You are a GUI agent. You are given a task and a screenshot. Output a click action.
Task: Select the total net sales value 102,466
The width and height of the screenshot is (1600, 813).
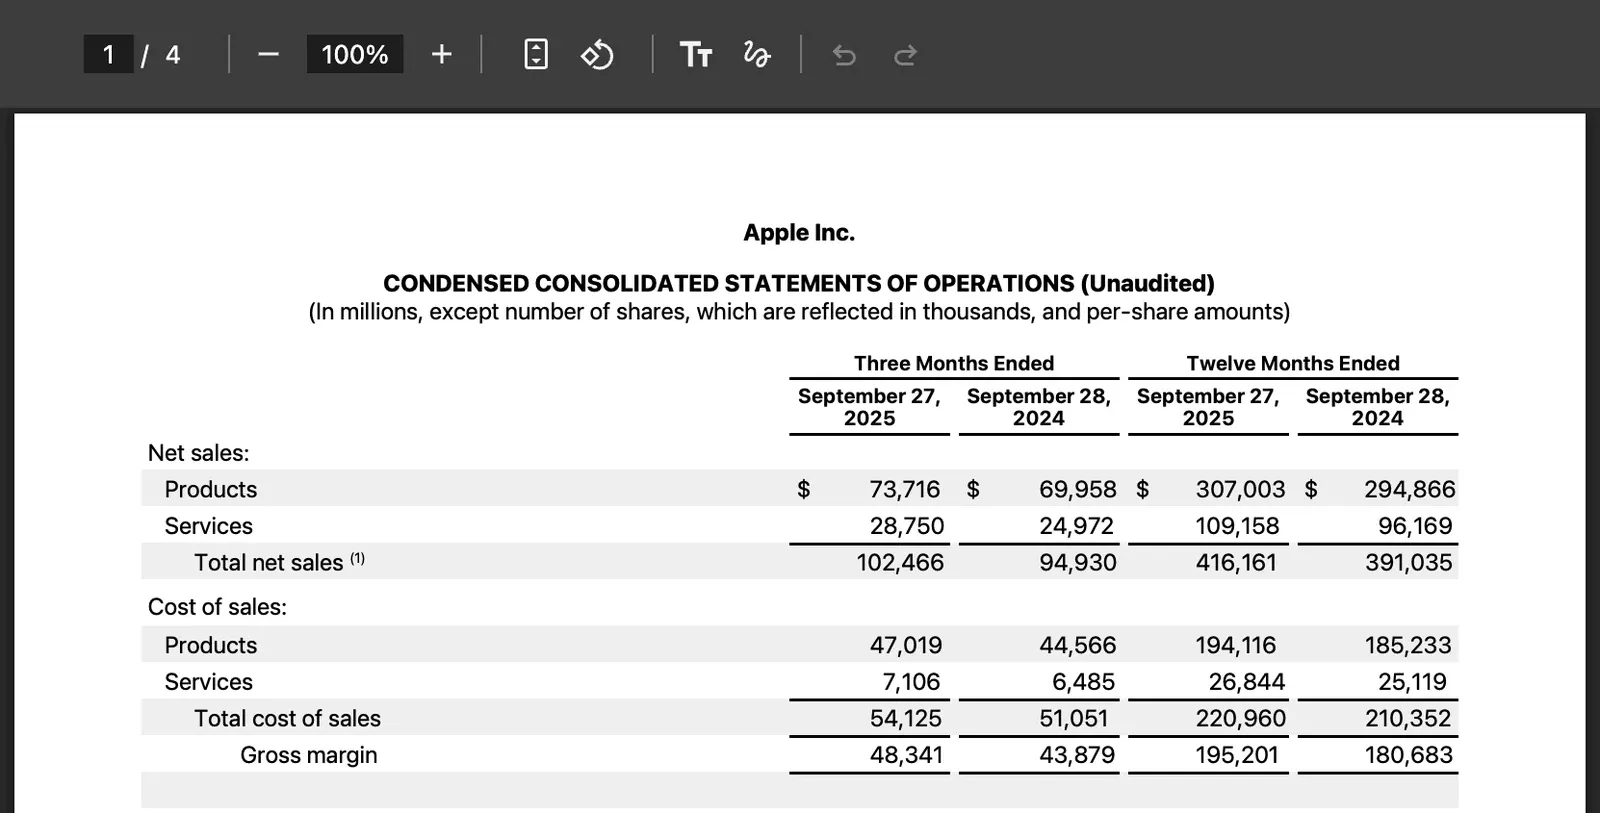click(900, 562)
